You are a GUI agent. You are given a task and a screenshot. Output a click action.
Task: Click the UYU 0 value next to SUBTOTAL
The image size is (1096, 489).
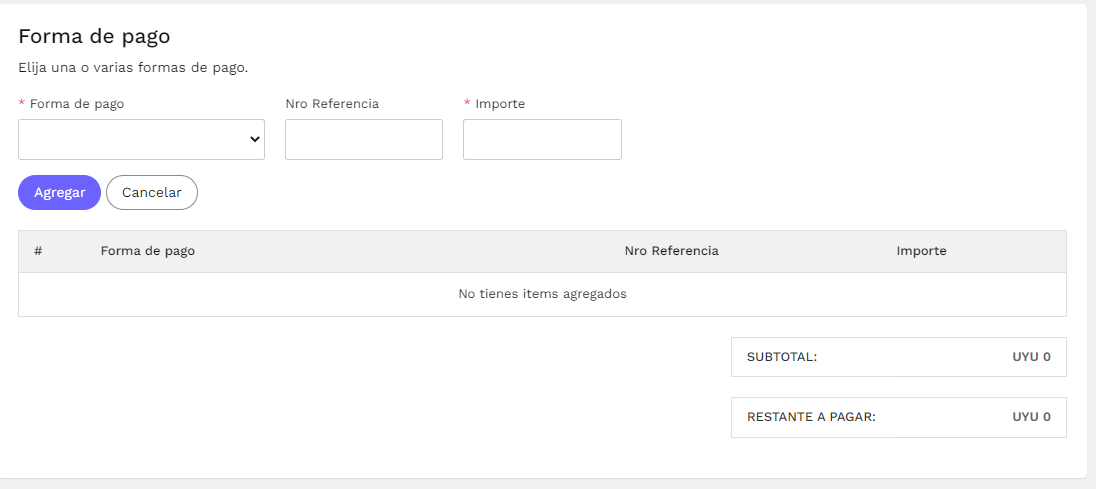tap(1031, 357)
